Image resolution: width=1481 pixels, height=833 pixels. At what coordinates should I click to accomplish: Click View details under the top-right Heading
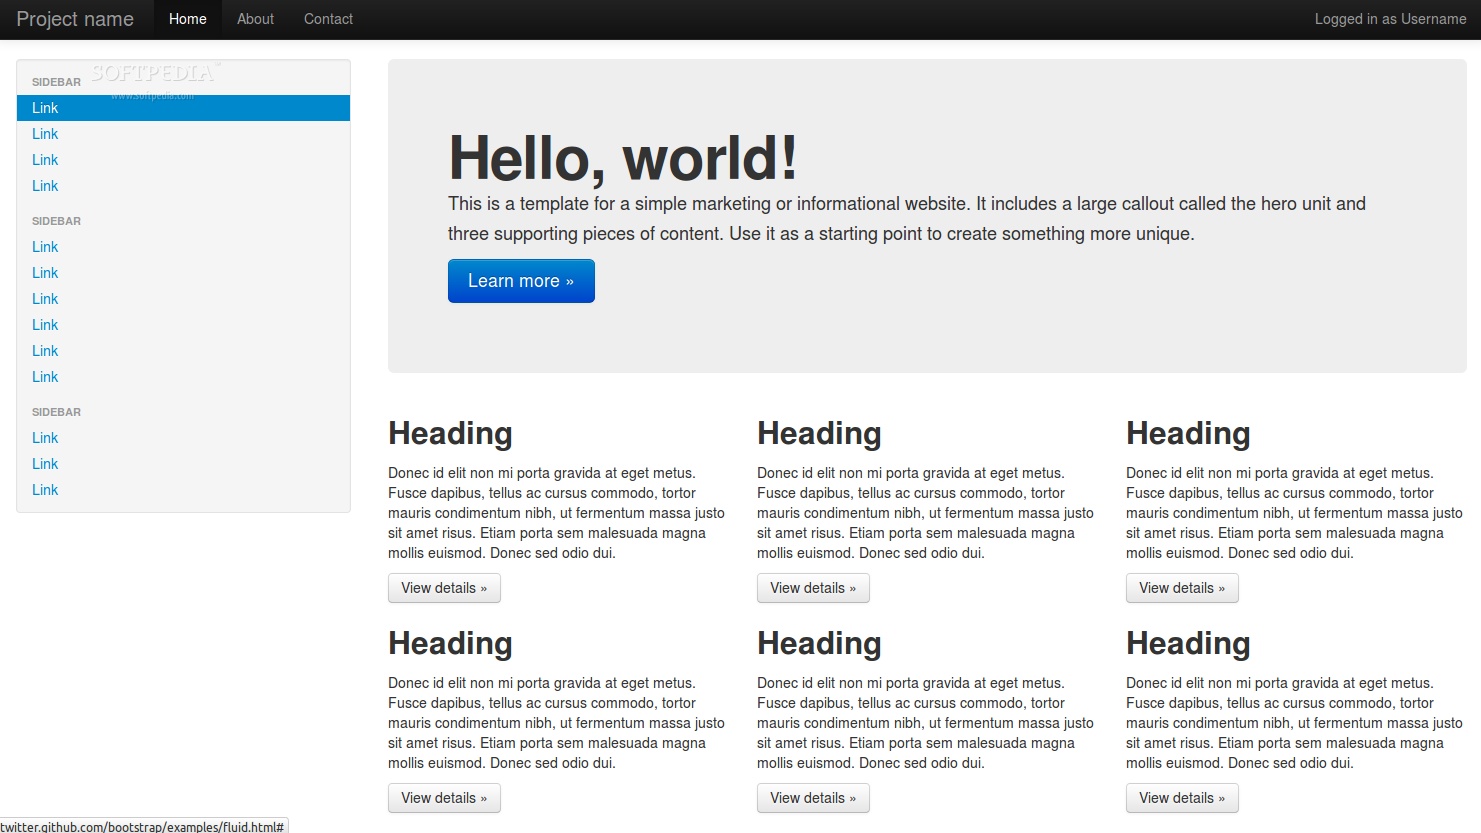tap(1182, 588)
